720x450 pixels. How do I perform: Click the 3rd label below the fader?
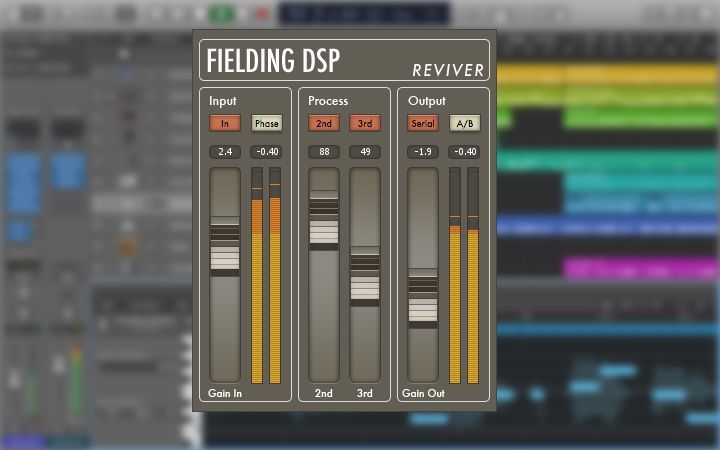pyautogui.click(x=365, y=393)
